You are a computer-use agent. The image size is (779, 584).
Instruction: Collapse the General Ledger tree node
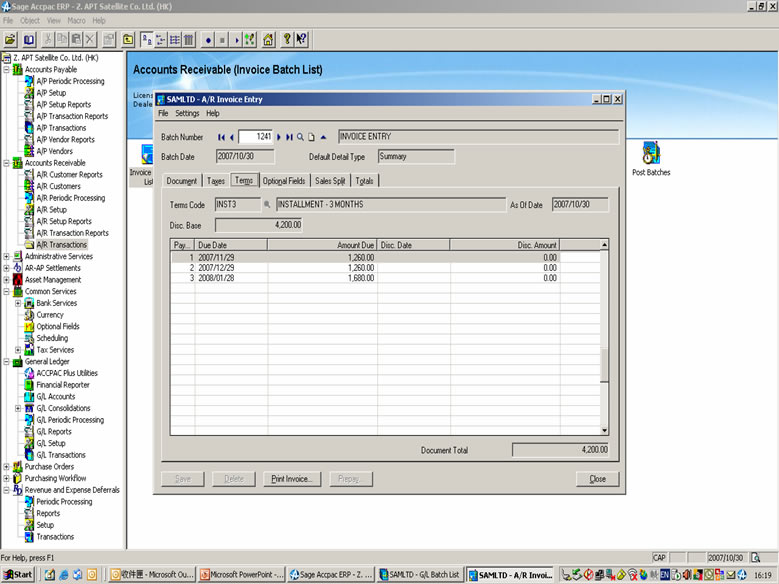(7, 361)
